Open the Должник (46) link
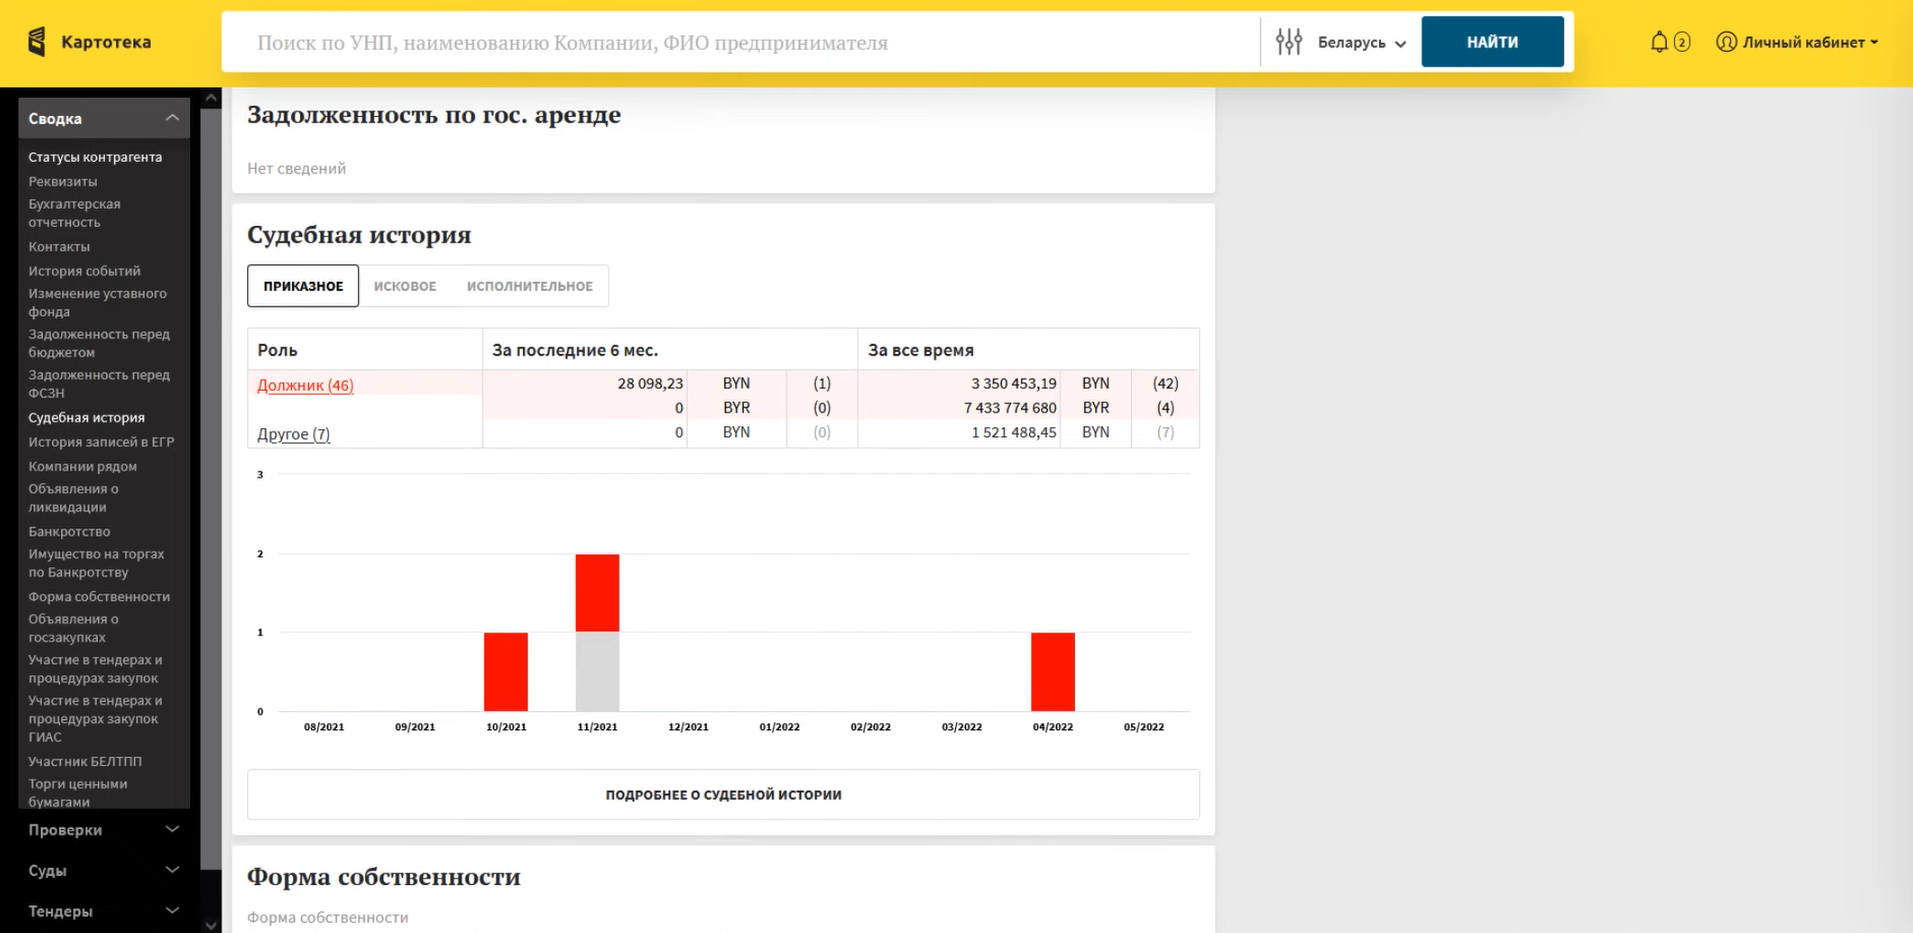The height and width of the screenshot is (933, 1913). (305, 385)
